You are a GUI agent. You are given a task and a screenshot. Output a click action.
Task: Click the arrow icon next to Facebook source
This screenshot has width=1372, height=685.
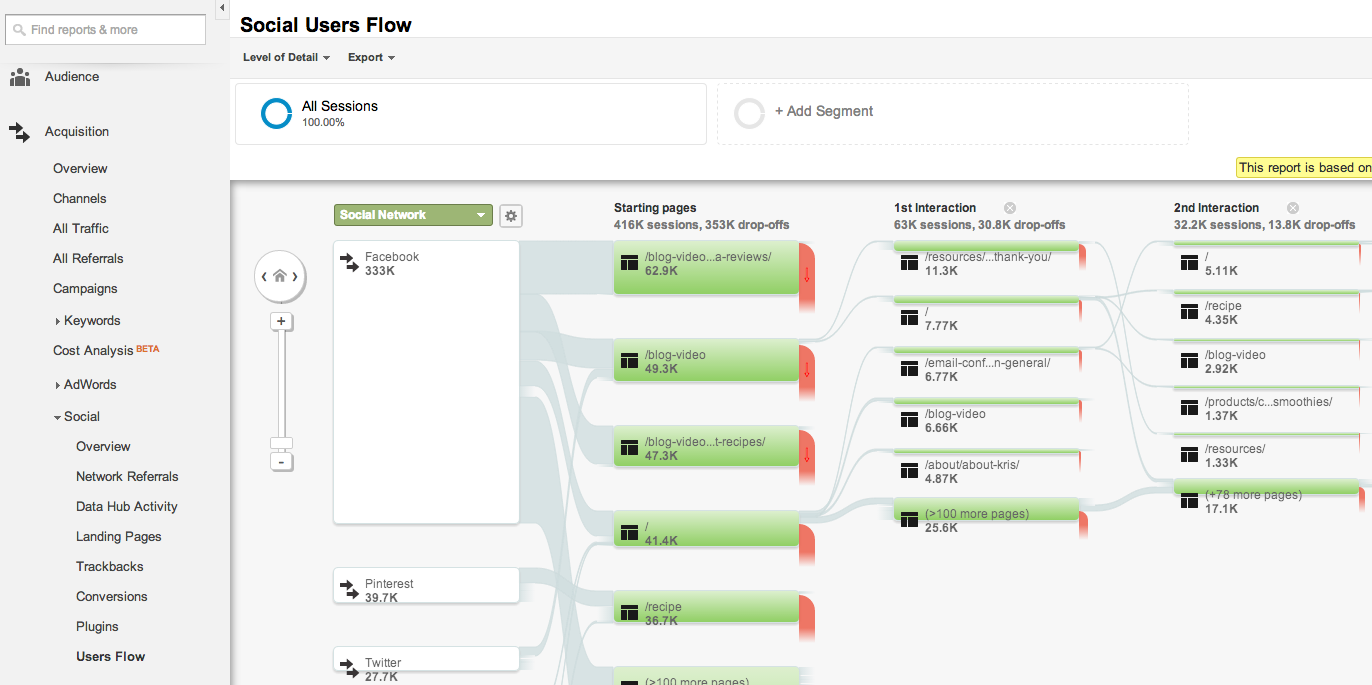(x=348, y=262)
